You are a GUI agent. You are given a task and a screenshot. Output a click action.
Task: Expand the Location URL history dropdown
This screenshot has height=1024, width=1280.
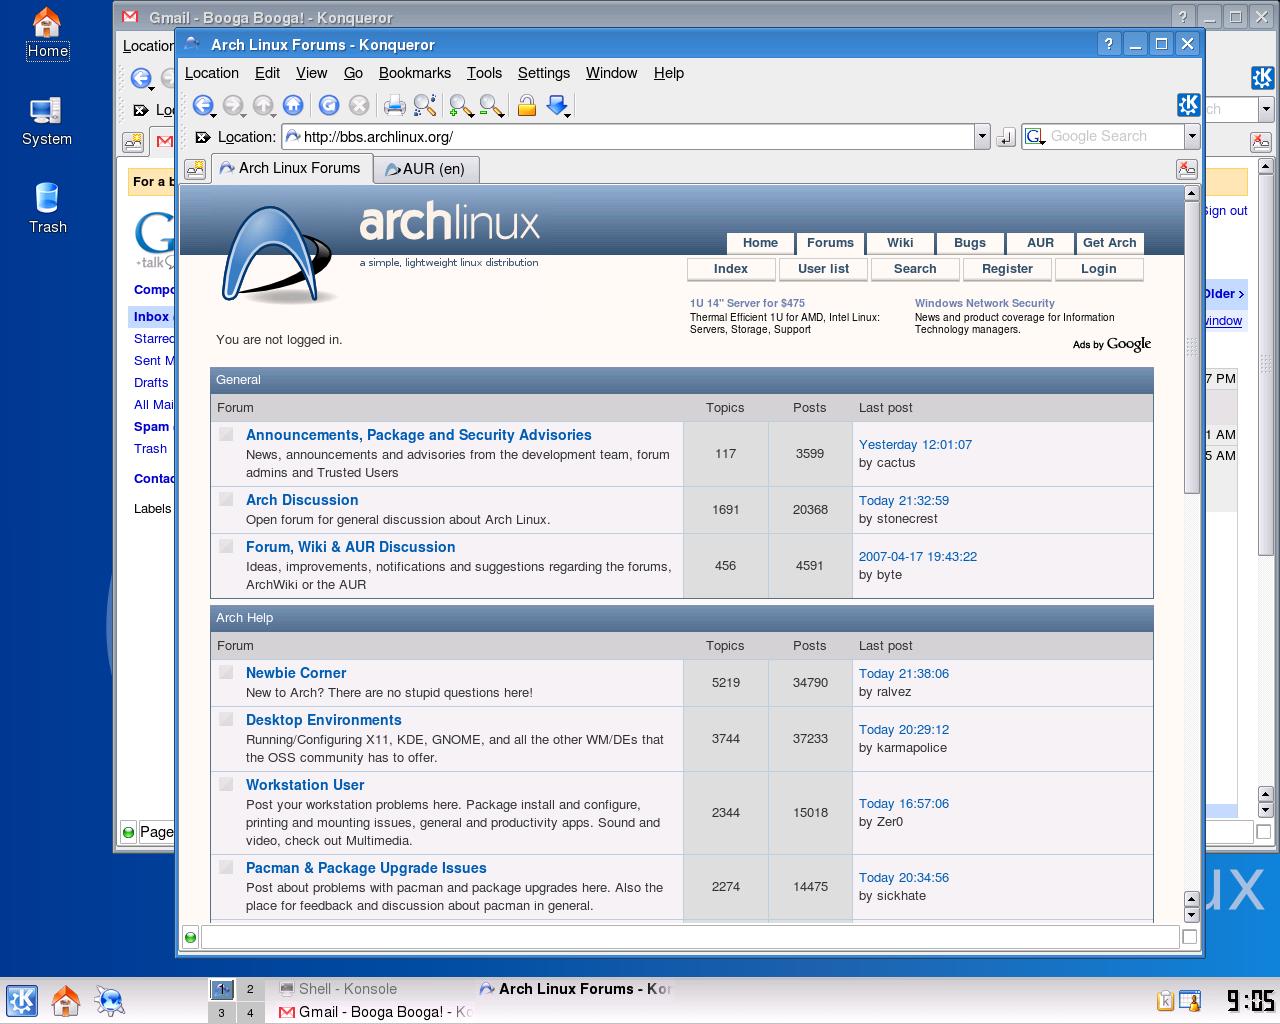982,137
